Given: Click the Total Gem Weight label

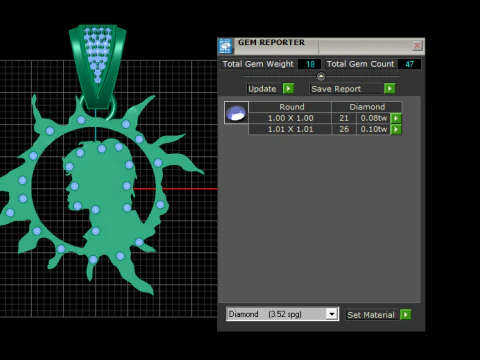Looking at the screenshot, I should pos(258,64).
